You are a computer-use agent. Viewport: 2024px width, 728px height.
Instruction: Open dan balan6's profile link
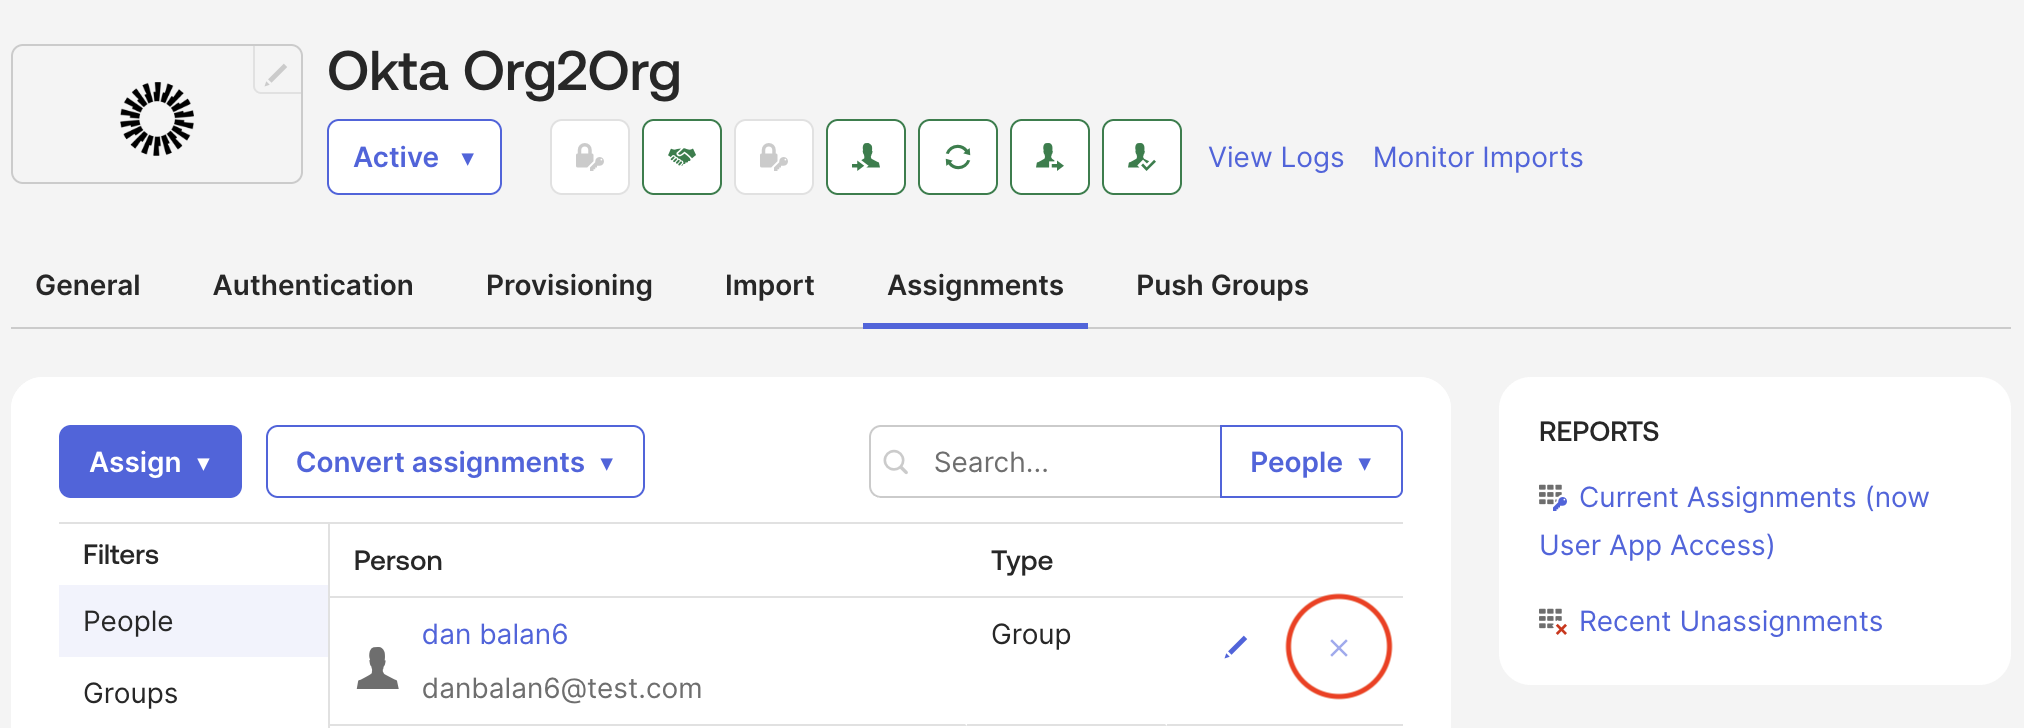(495, 634)
